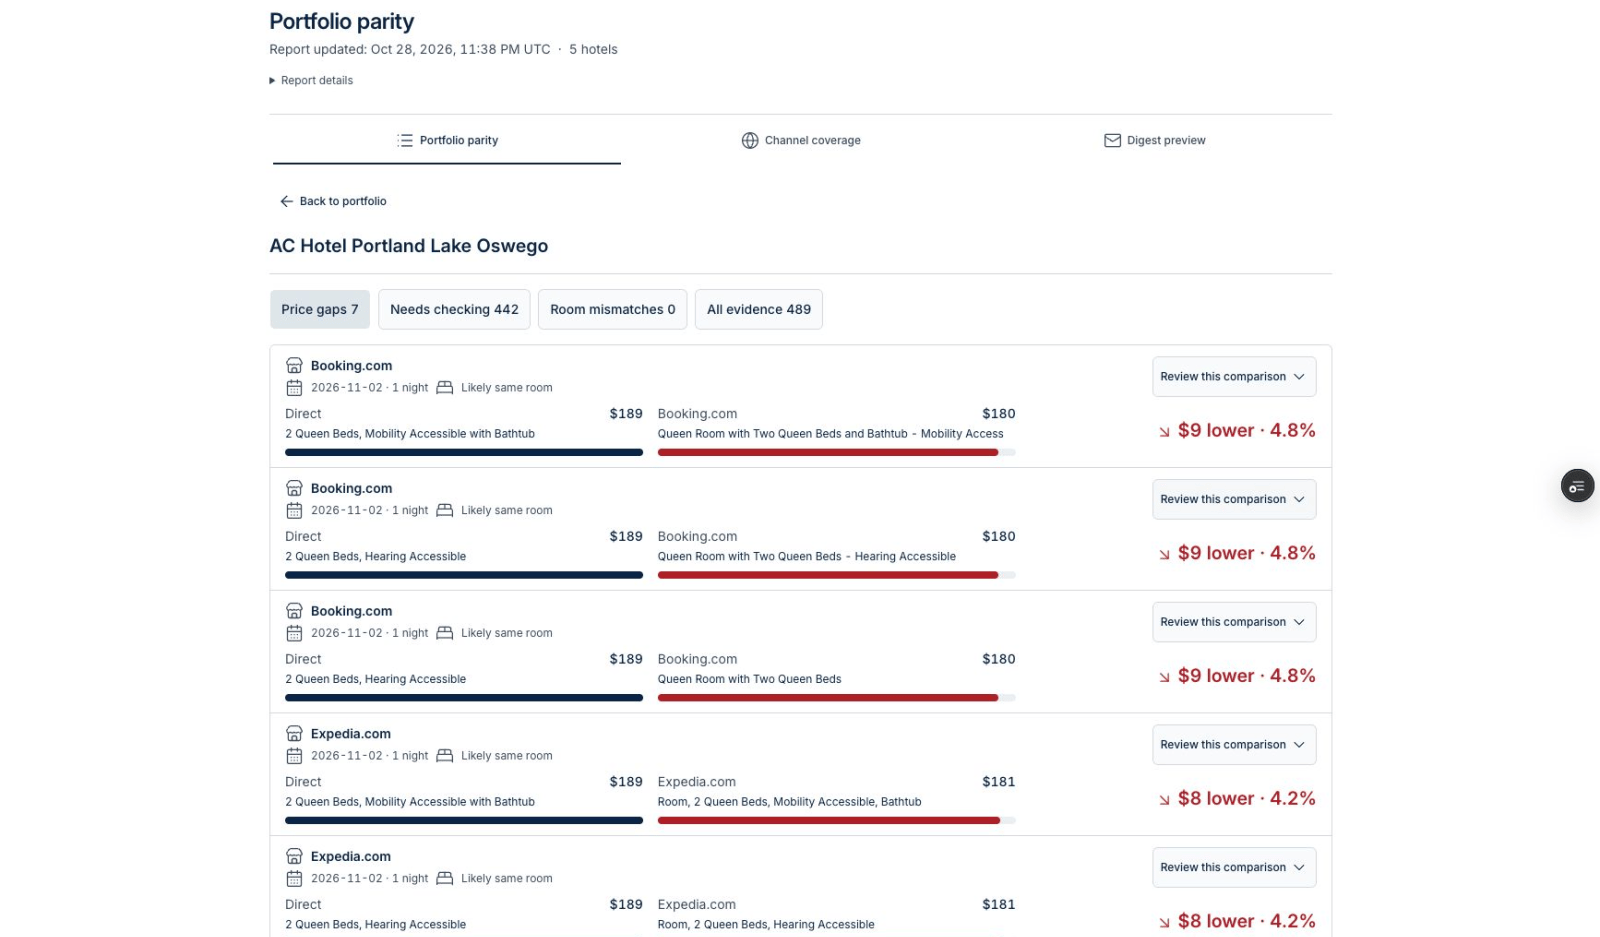Click the floating dark round side button
Image resolution: width=1600 pixels, height=937 pixels.
click(1577, 486)
